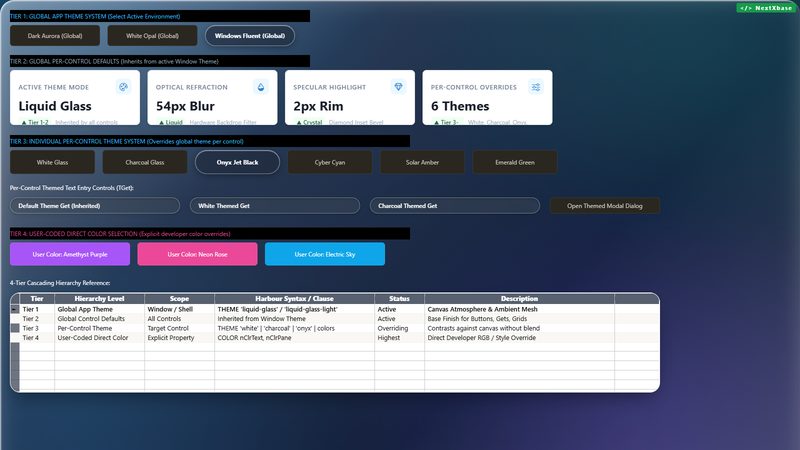The image size is (800, 450).
Task: Apply the Solar Amber control theme
Action: pos(422,162)
